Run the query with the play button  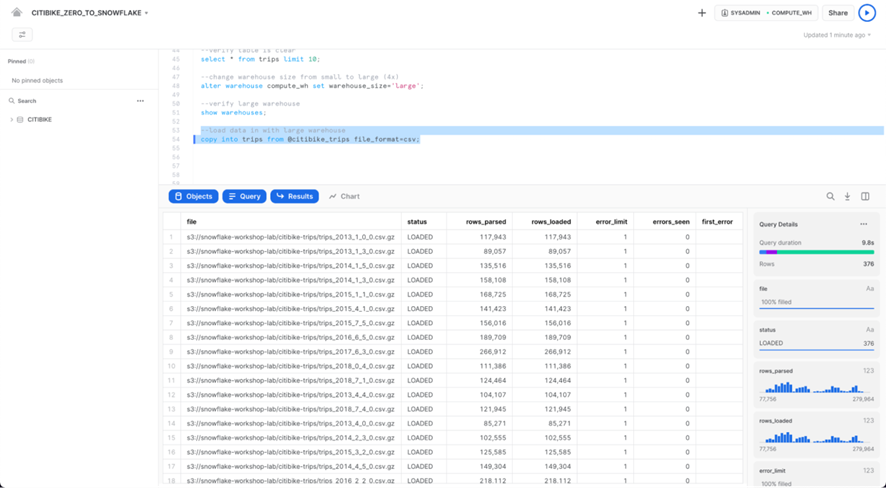click(x=867, y=13)
